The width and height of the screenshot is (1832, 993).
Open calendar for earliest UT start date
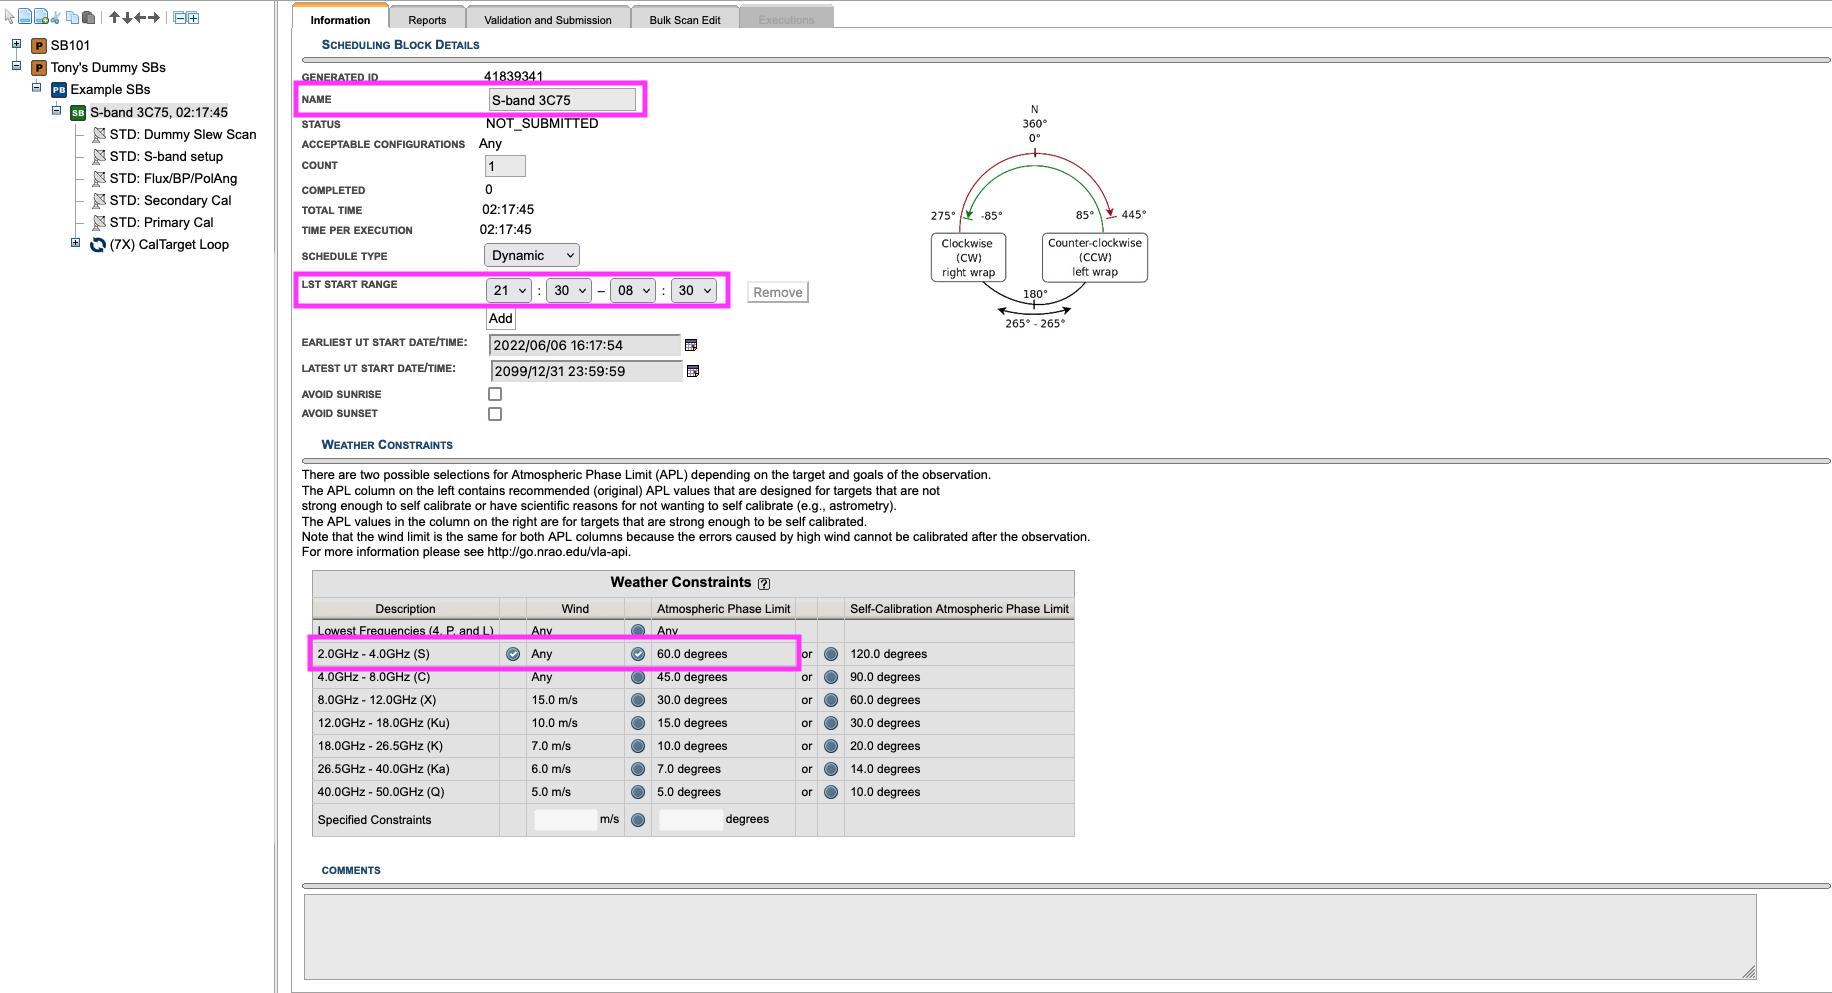coord(690,345)
